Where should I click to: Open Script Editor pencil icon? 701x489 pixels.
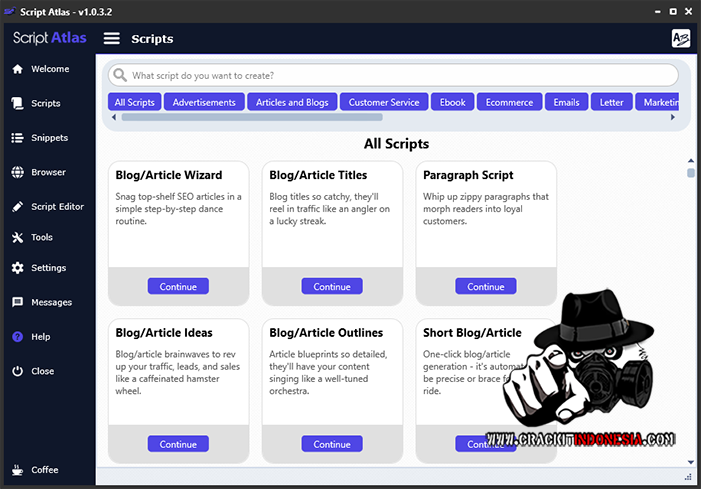17,207
